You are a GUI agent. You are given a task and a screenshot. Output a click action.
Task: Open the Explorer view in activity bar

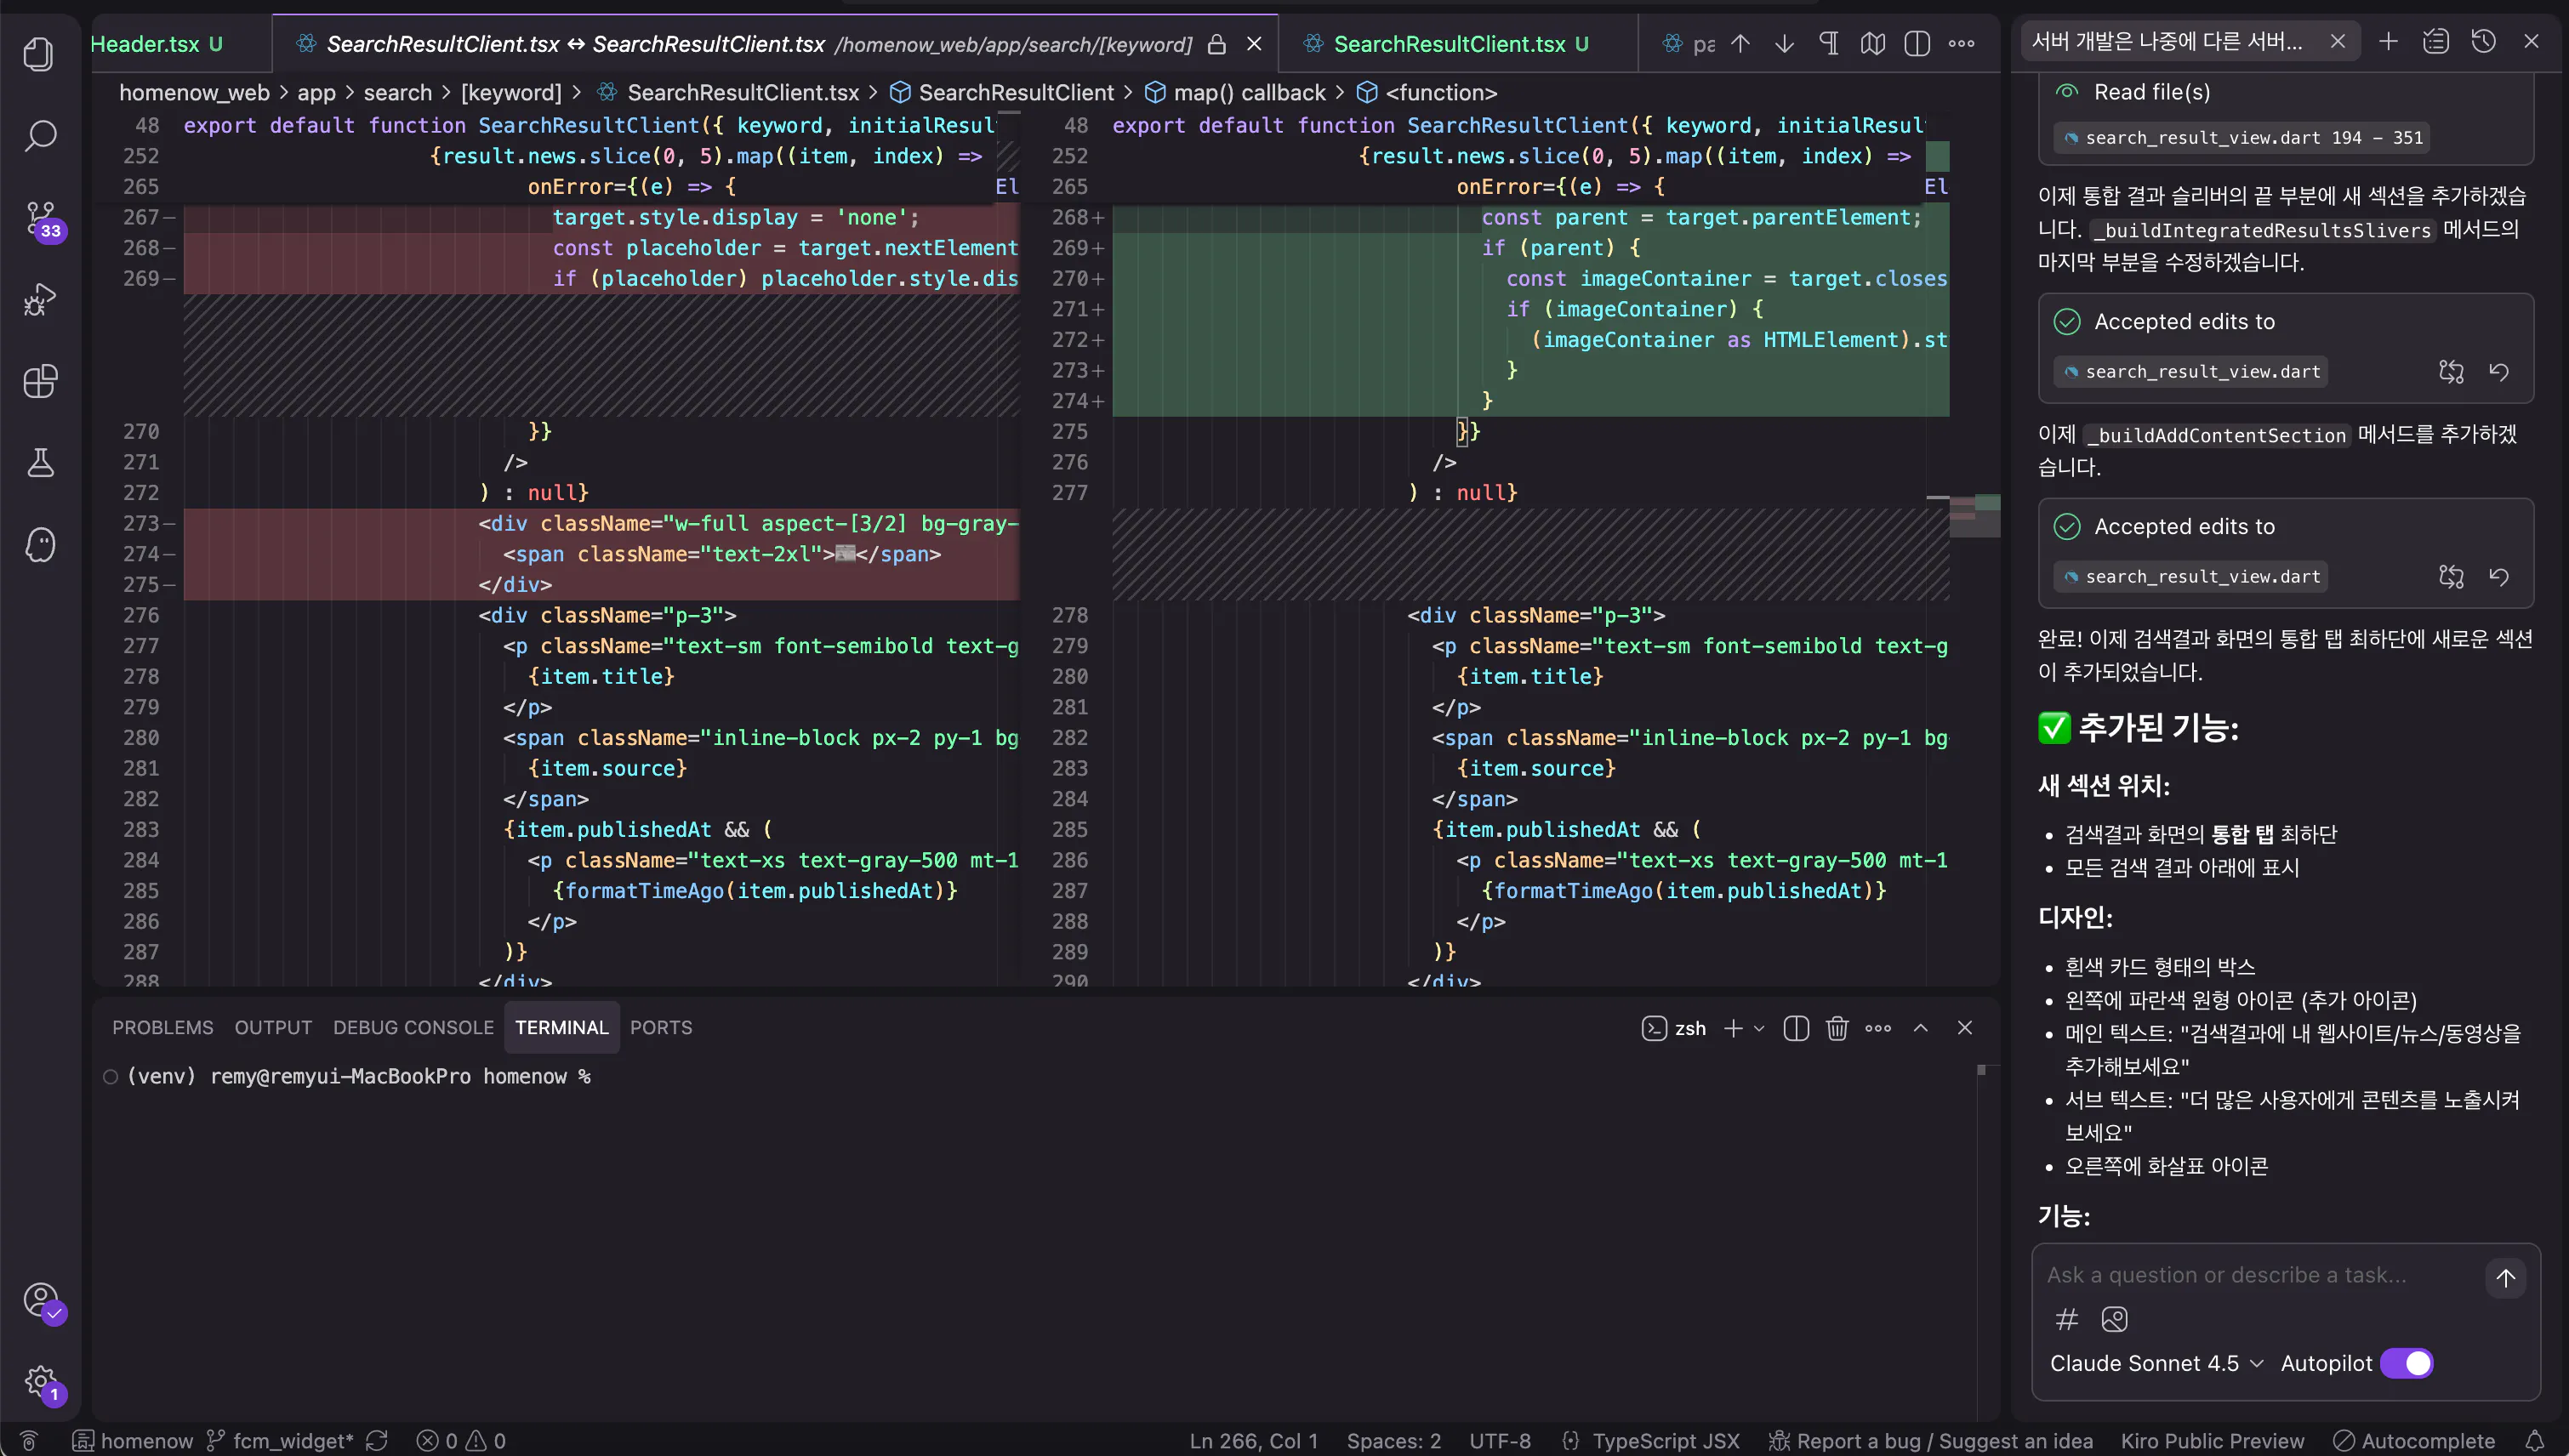pyautogui.click(x=39, y=54)
